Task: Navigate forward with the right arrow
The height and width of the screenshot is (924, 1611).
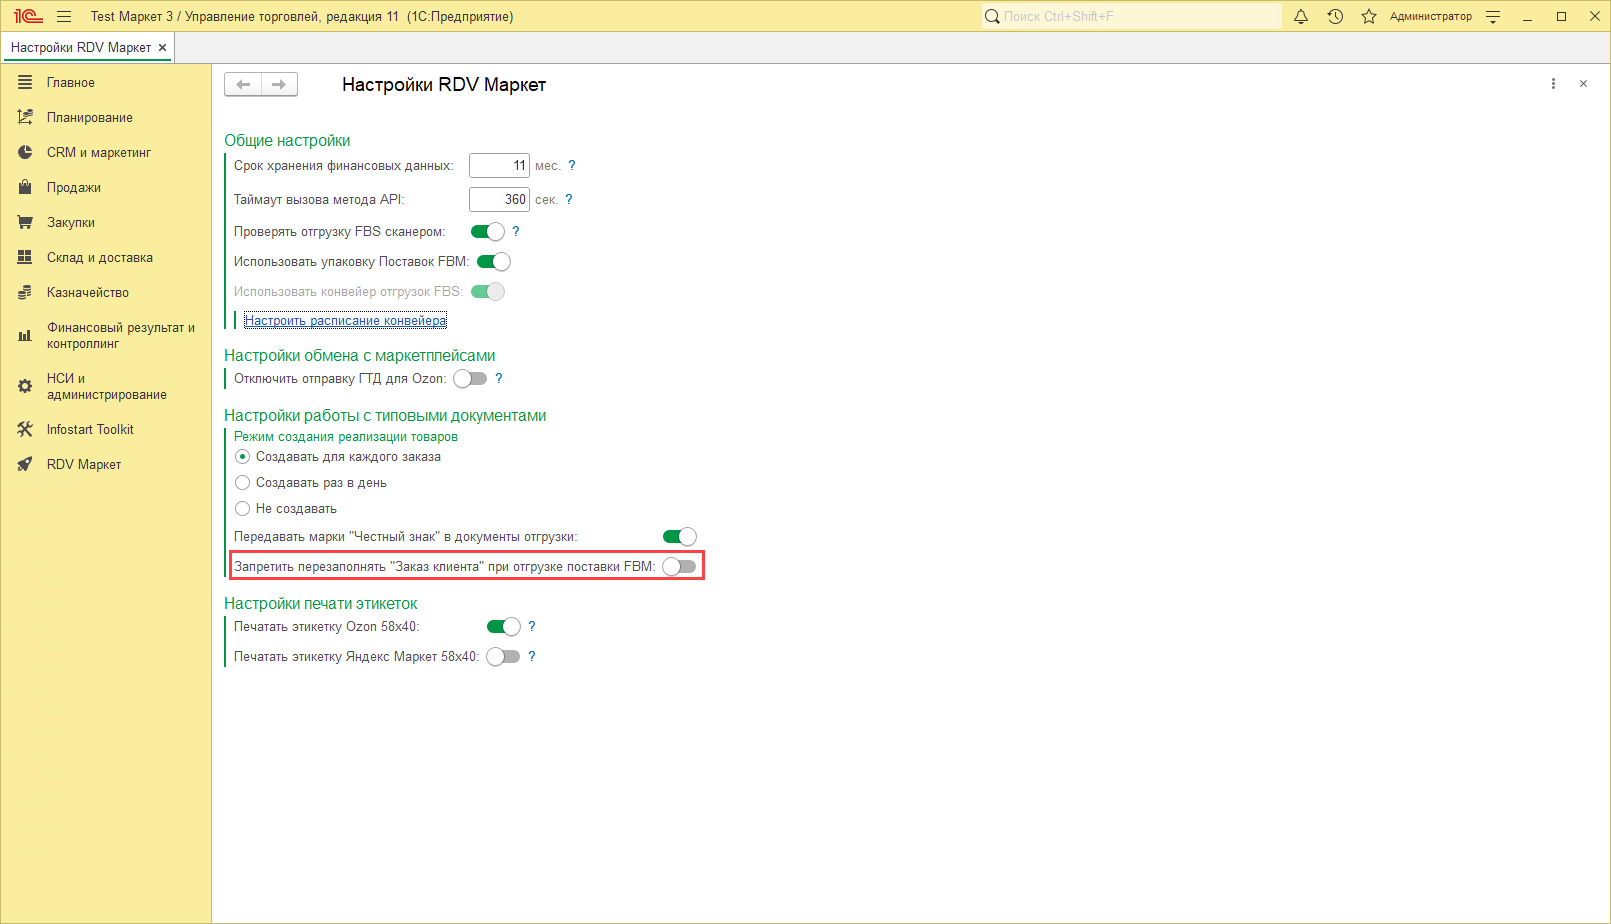Action: point(279,84)
